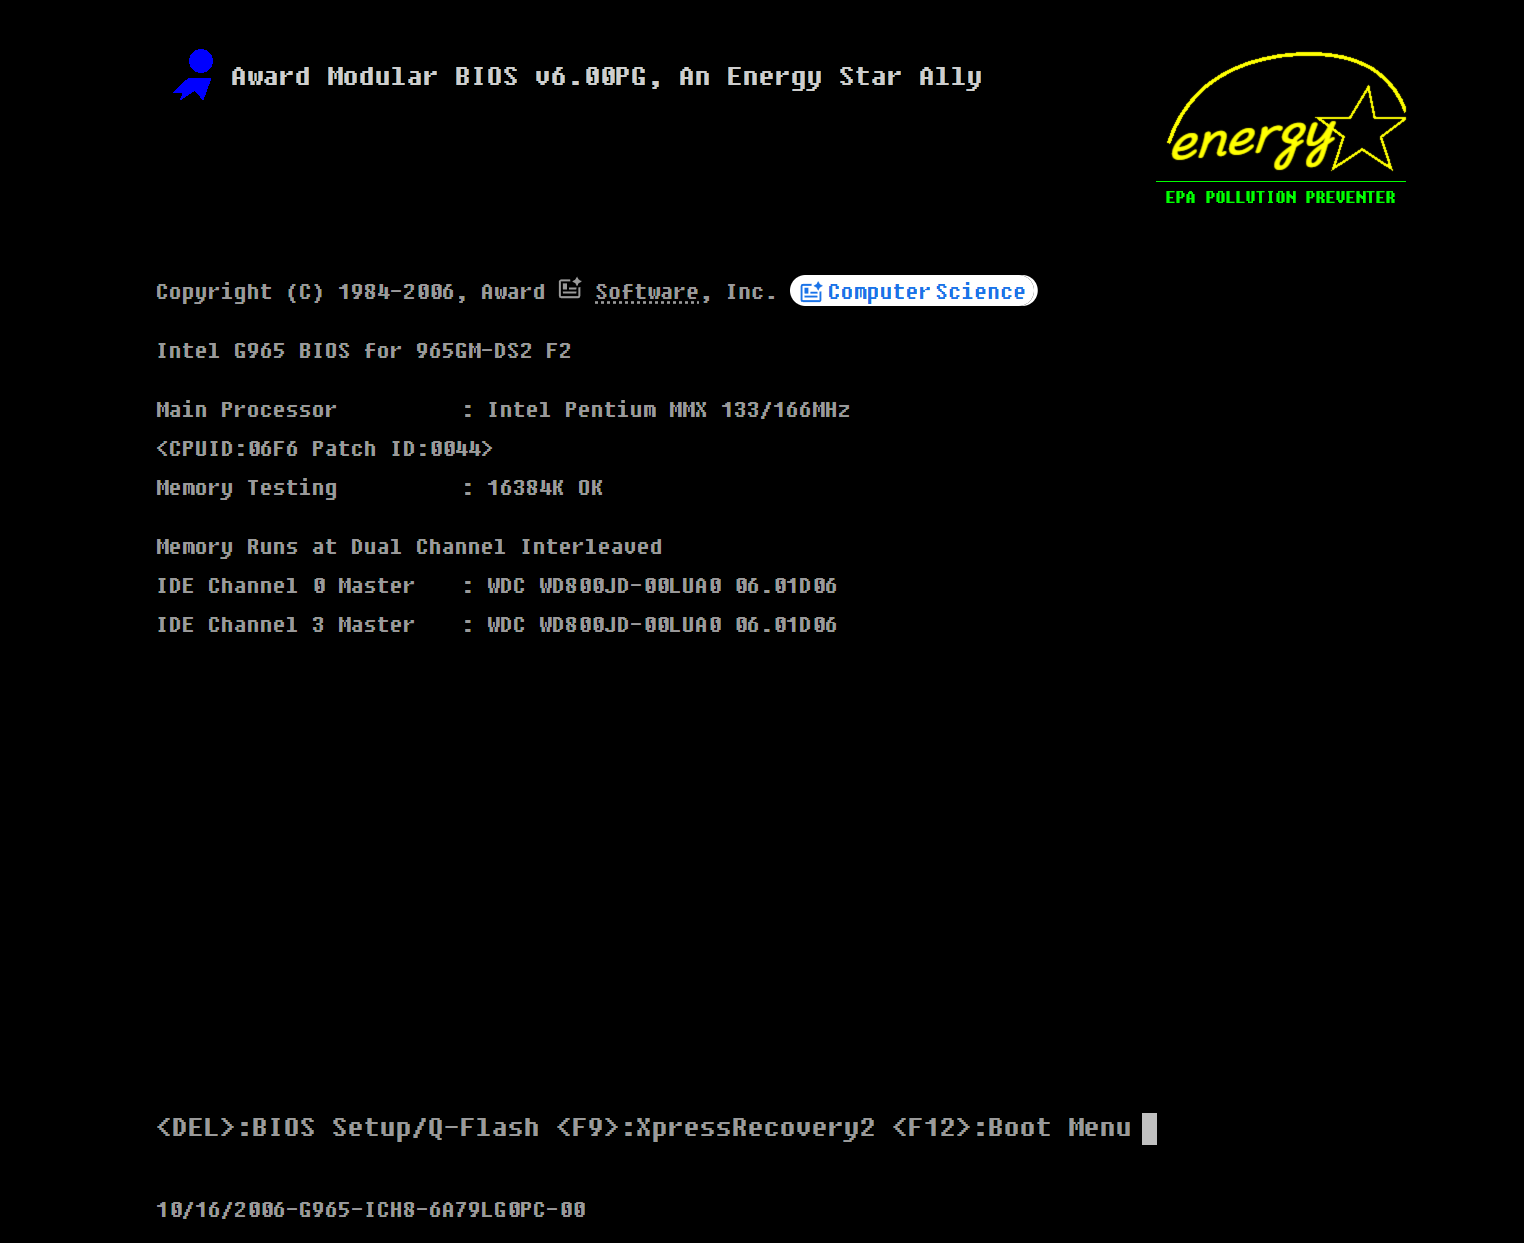1524x1243 pixels.
Task: Click the blinking cursor block after Boot Menu
Action: [1150, 1129]
